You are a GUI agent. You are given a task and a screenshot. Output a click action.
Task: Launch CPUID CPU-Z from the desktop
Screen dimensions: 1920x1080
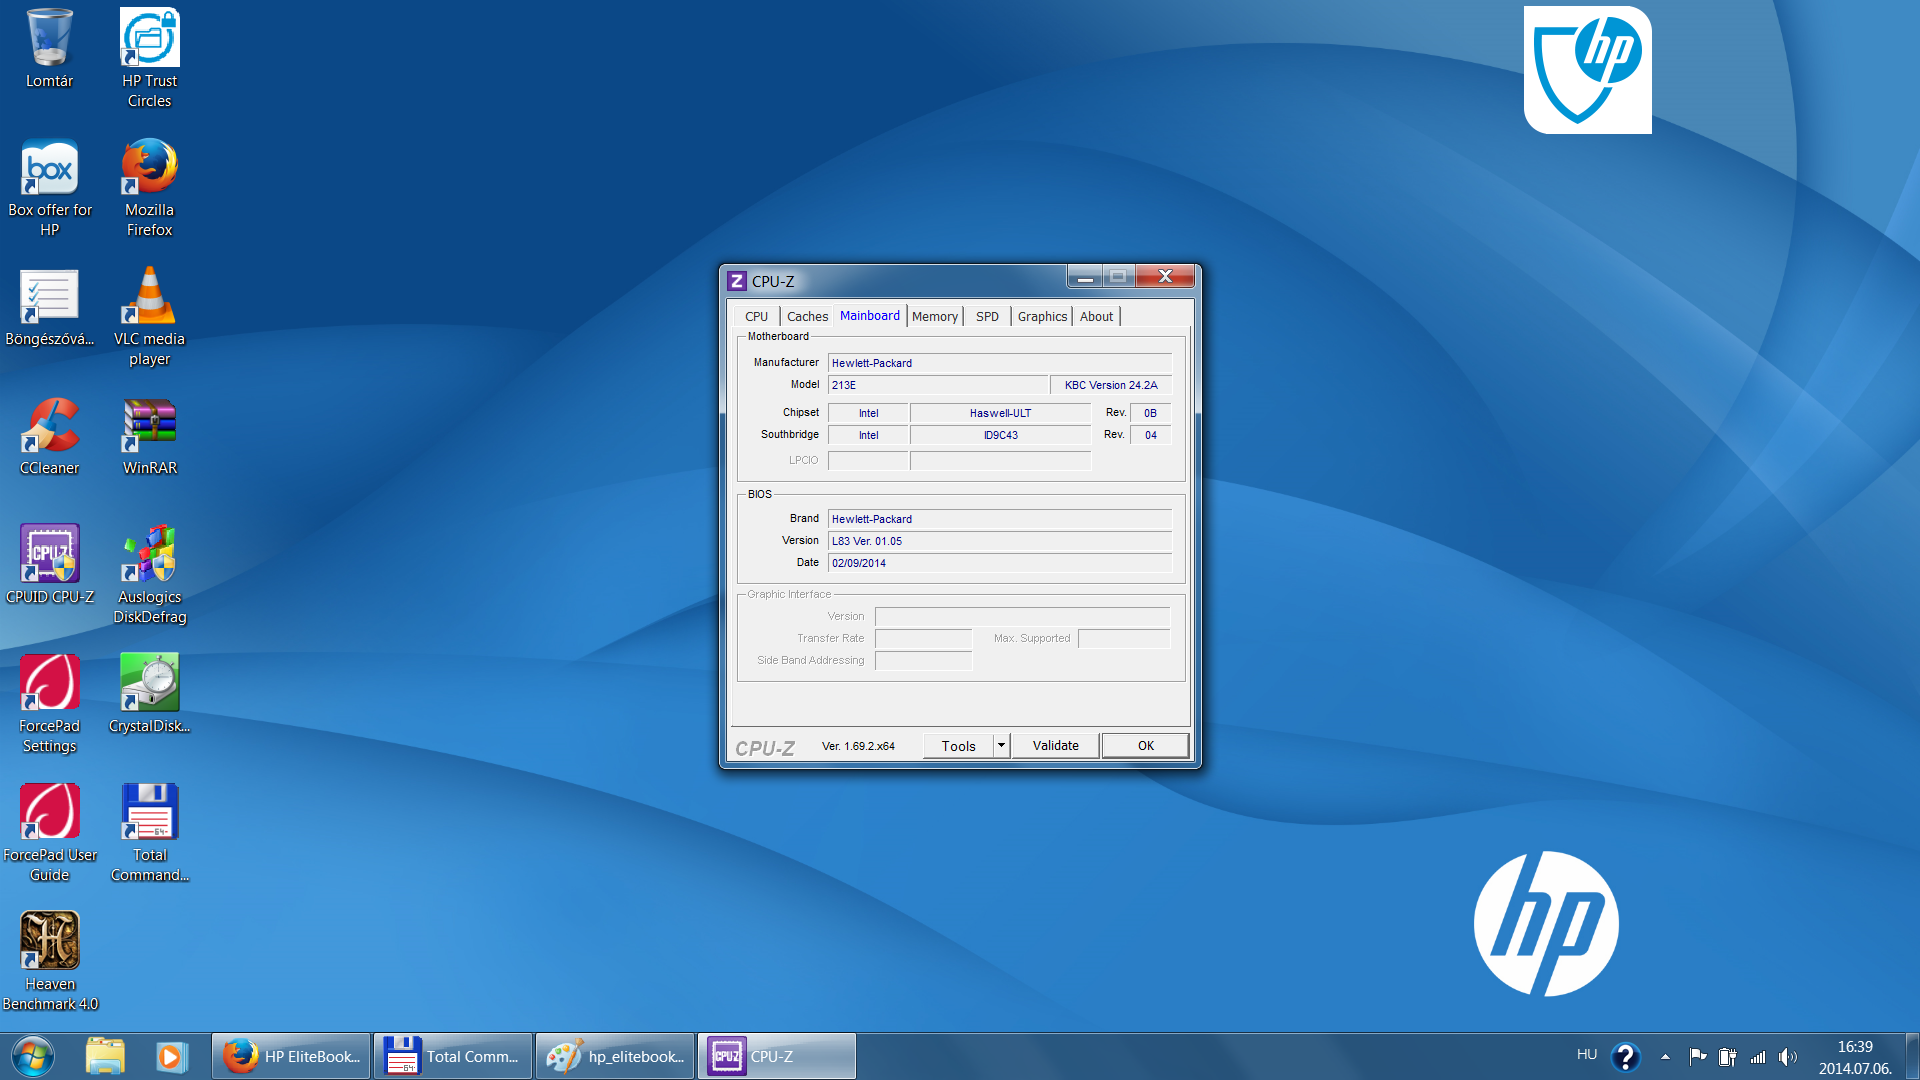click(x=50, y=553)
